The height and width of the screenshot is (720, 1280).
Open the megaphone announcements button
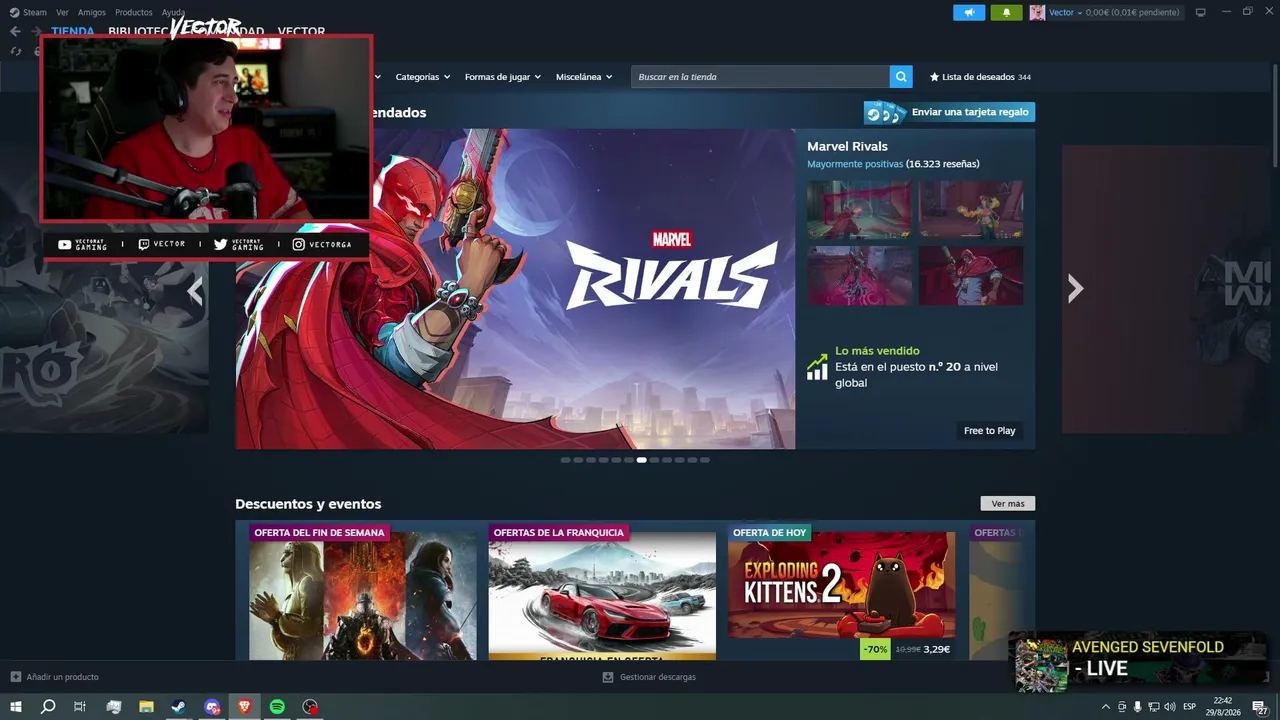coord(969,12)
